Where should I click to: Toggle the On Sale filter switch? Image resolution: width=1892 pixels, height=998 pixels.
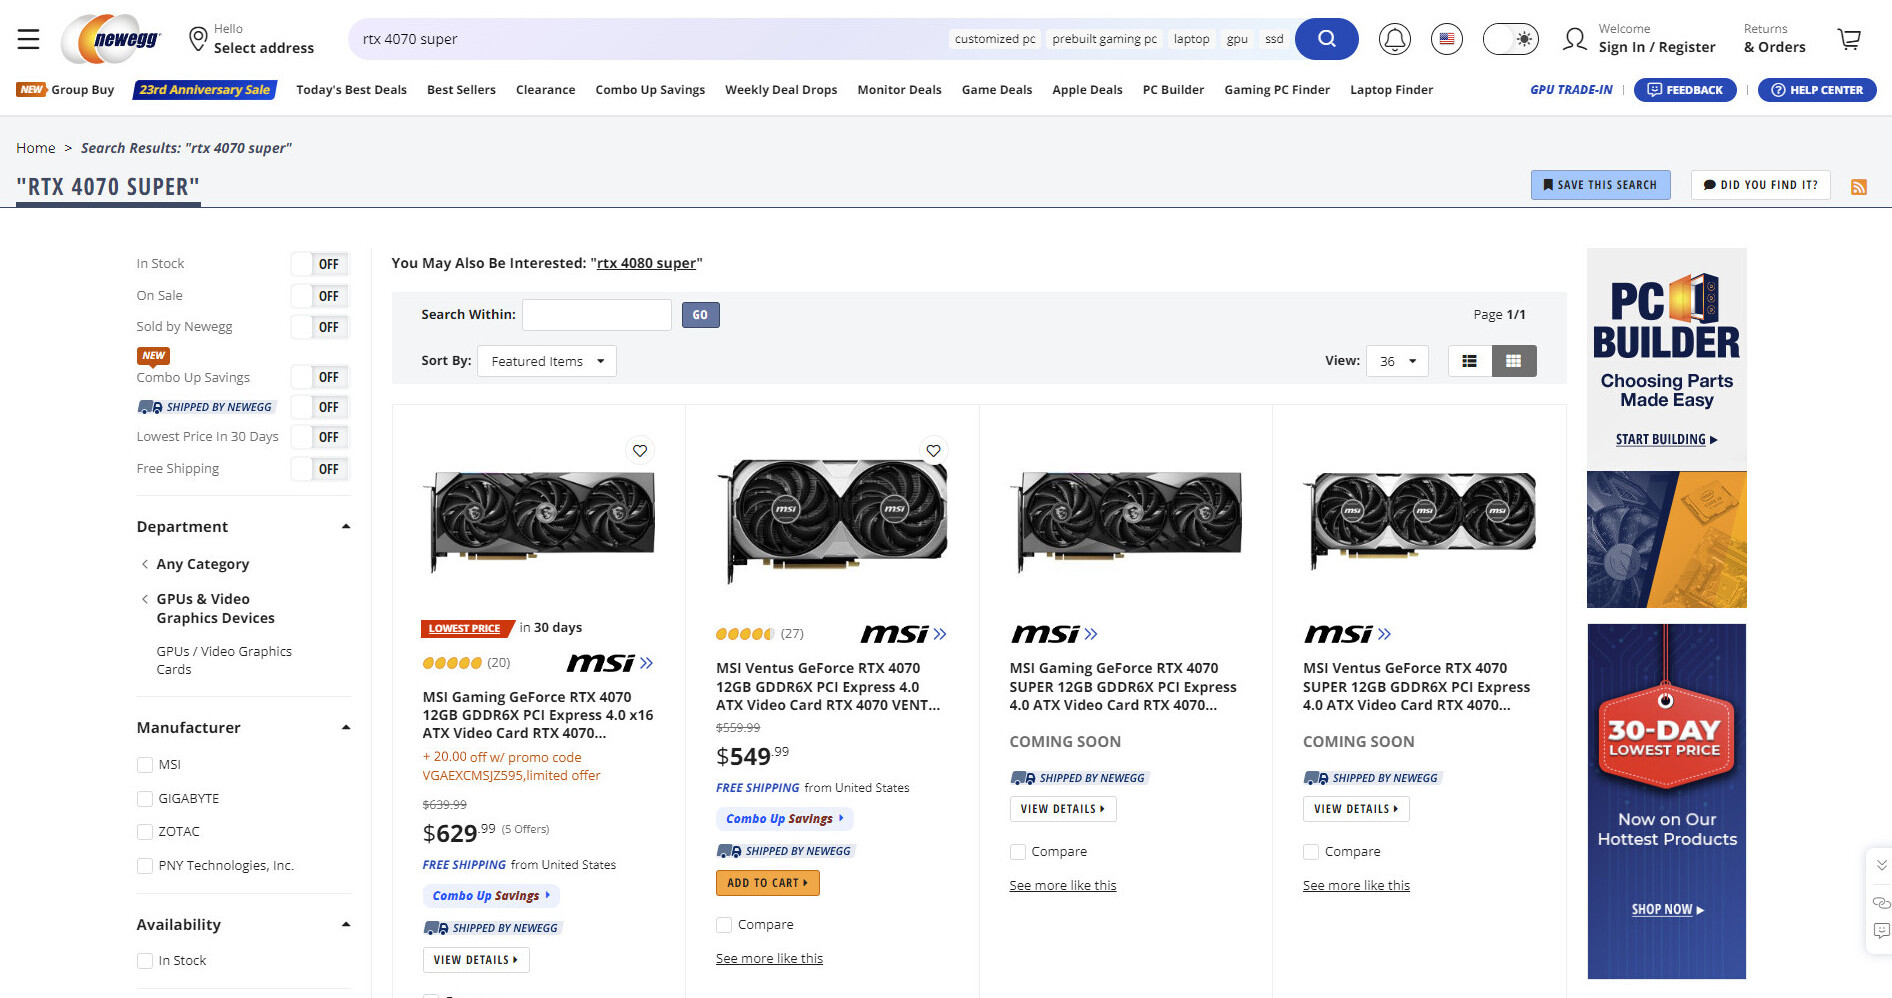tap(320, 296)
